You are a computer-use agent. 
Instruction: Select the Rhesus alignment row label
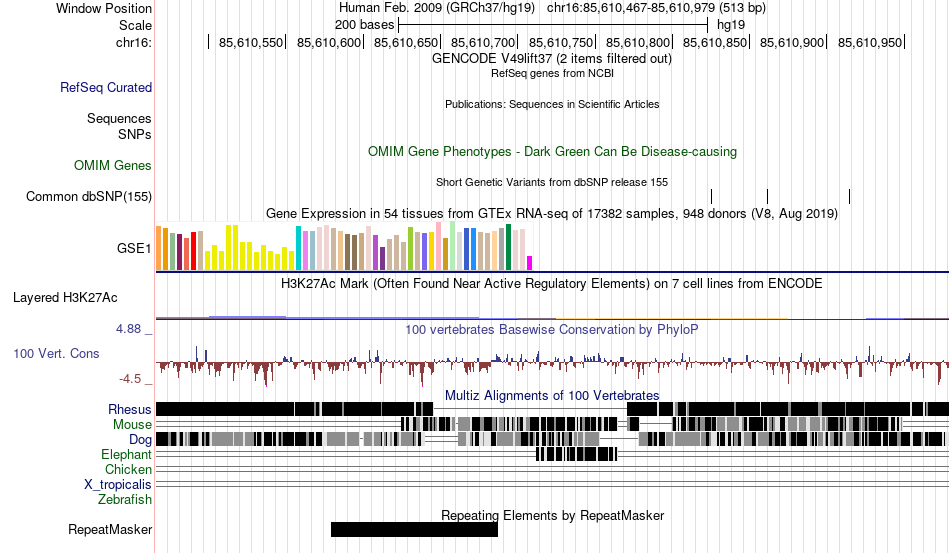click(130, 409)
